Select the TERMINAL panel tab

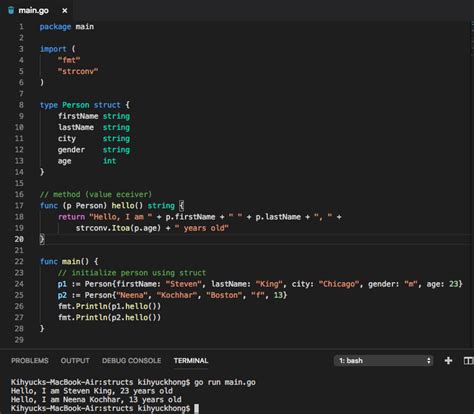click(x=191, y=361)
